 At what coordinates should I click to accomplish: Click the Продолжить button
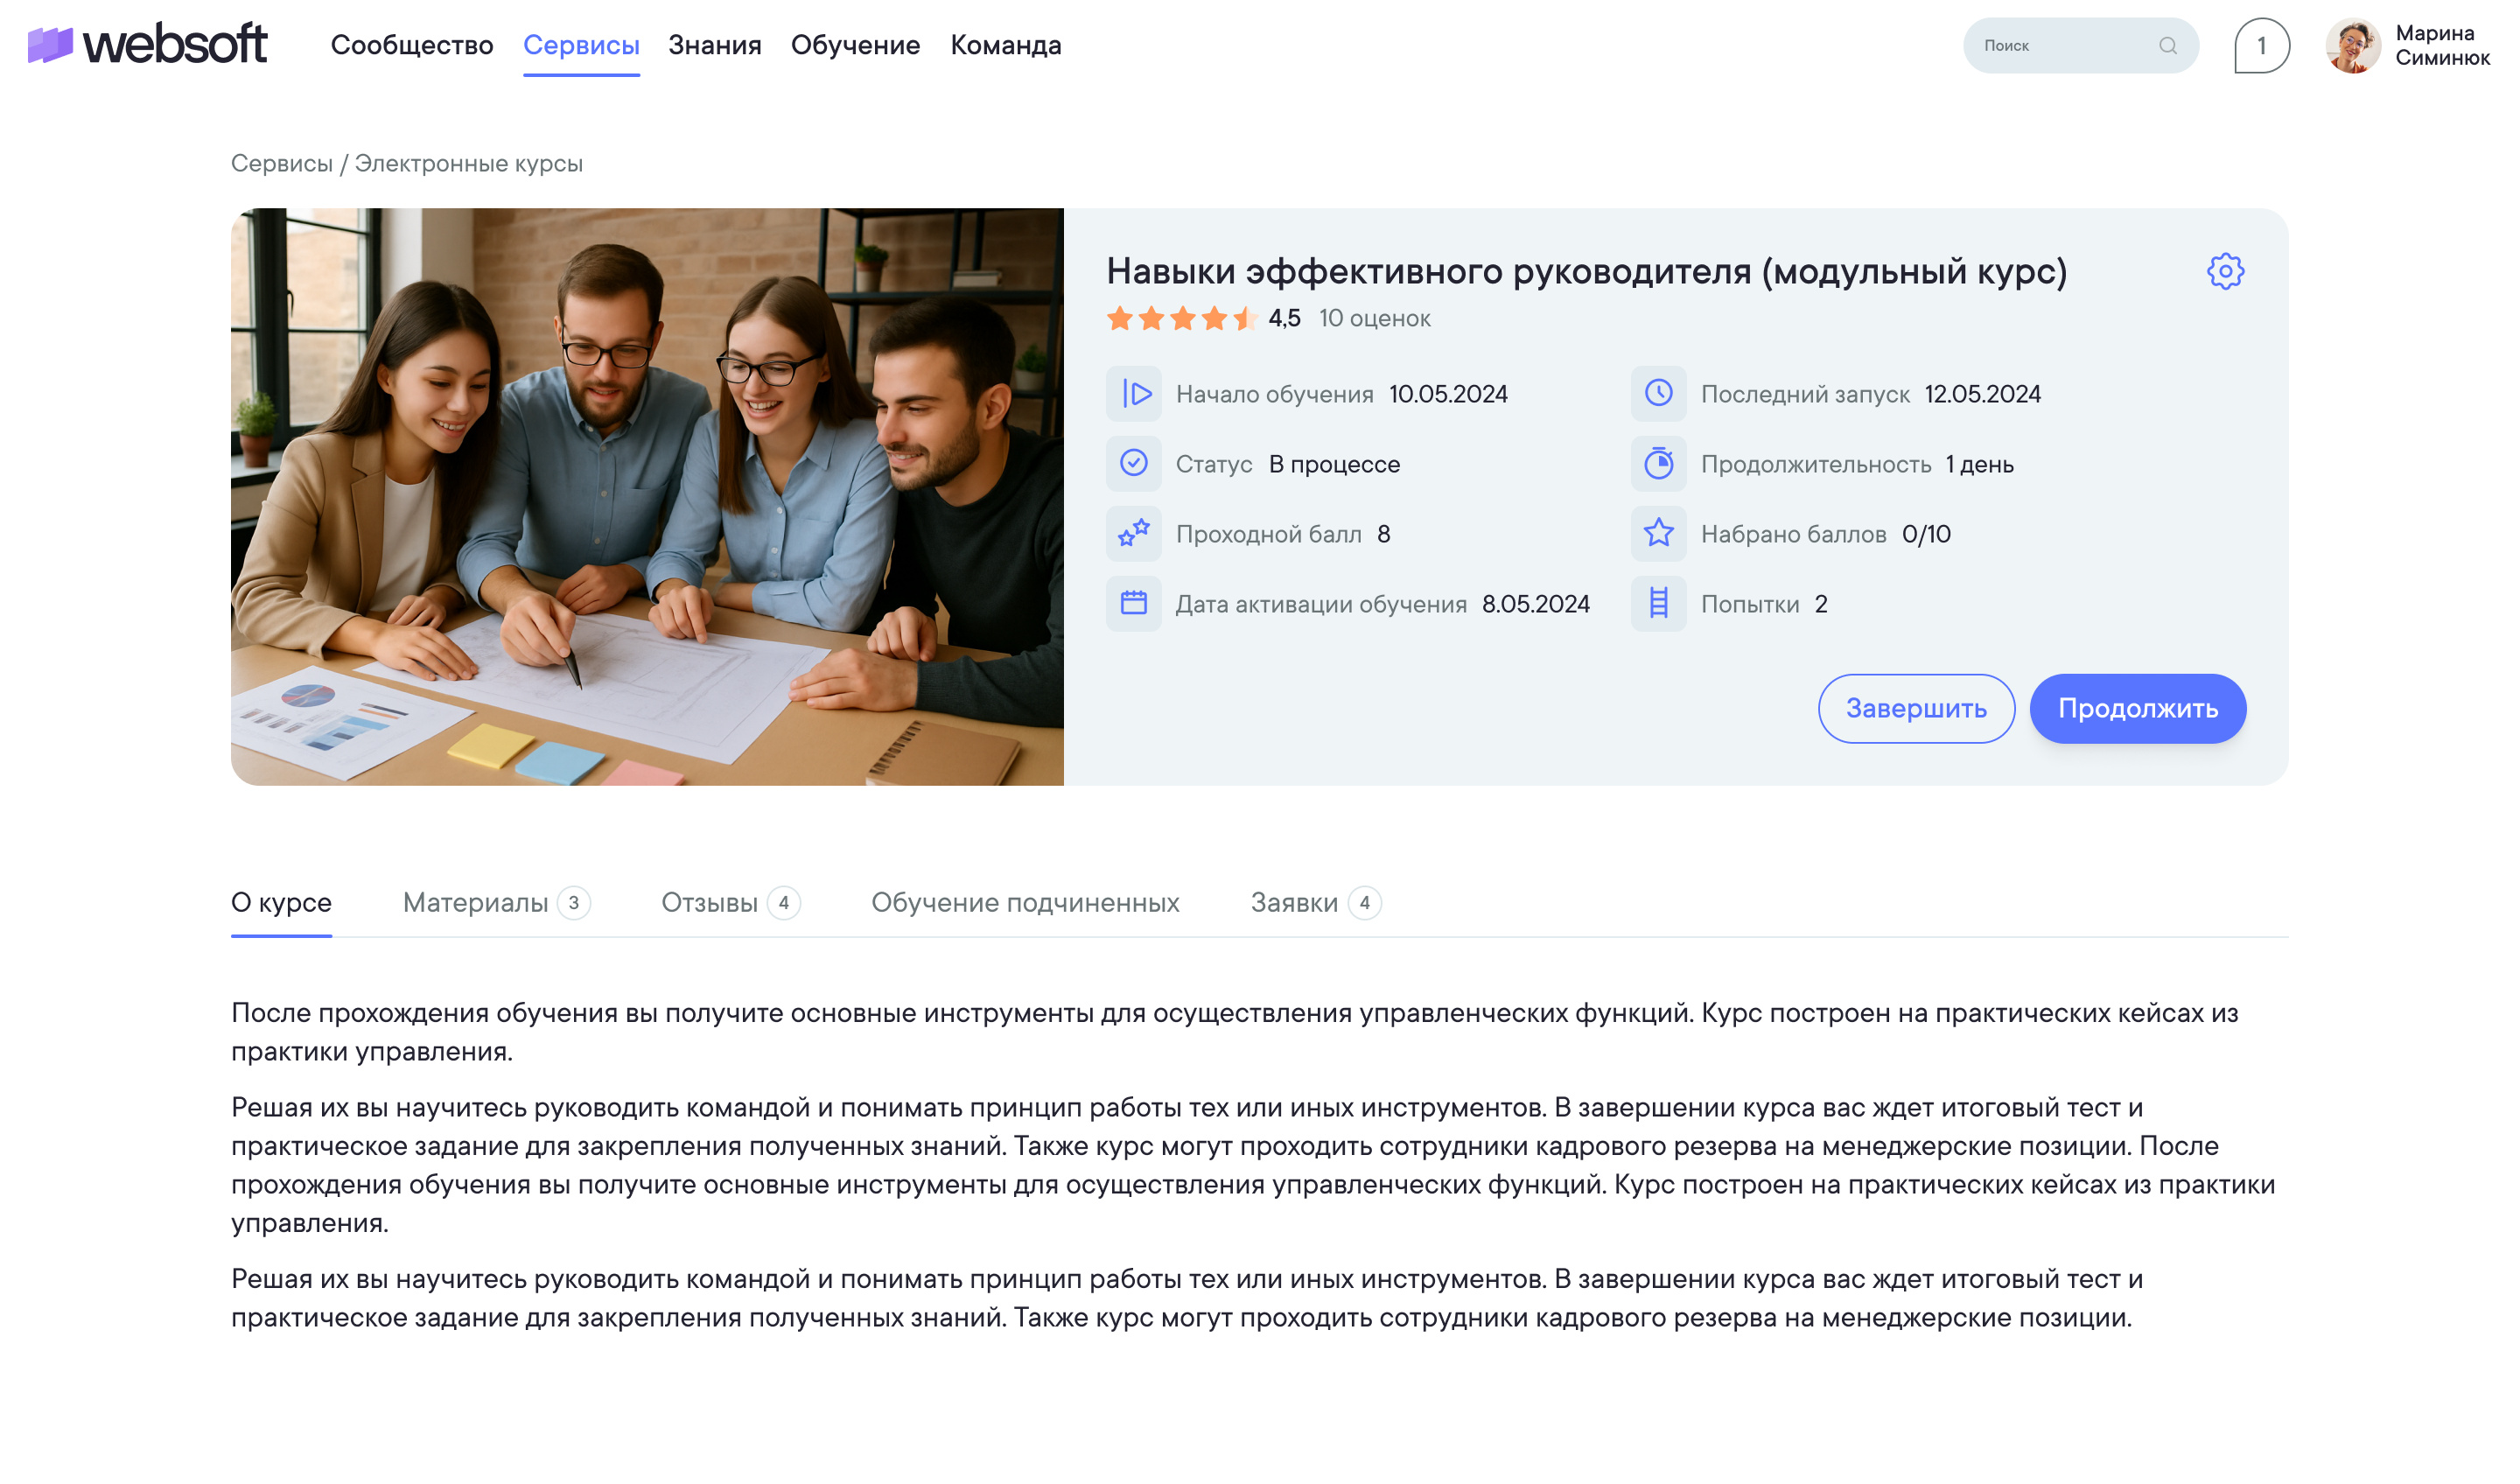[x=2138, y=709]
